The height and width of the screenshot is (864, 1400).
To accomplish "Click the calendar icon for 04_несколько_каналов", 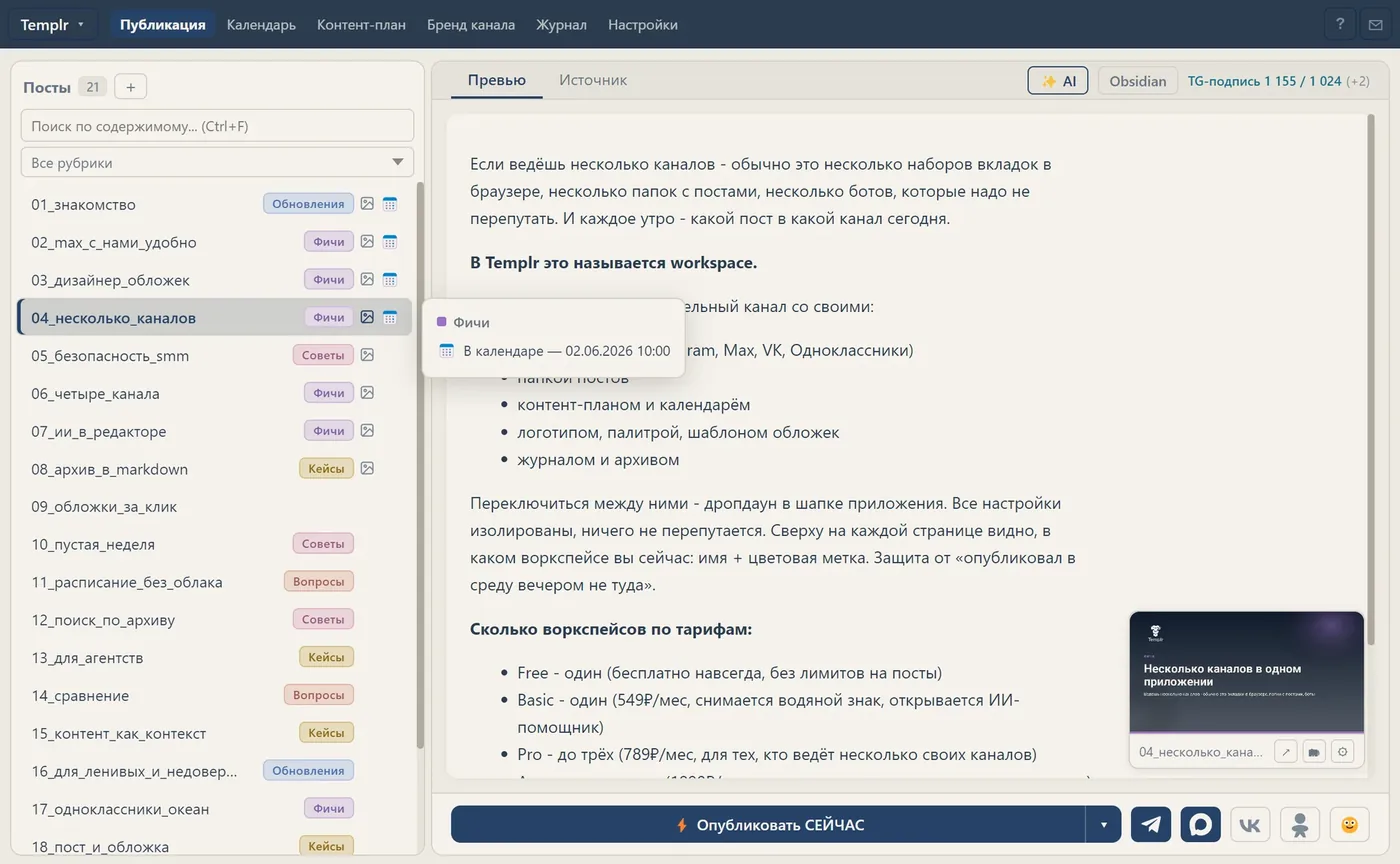I will click(390, 317).
